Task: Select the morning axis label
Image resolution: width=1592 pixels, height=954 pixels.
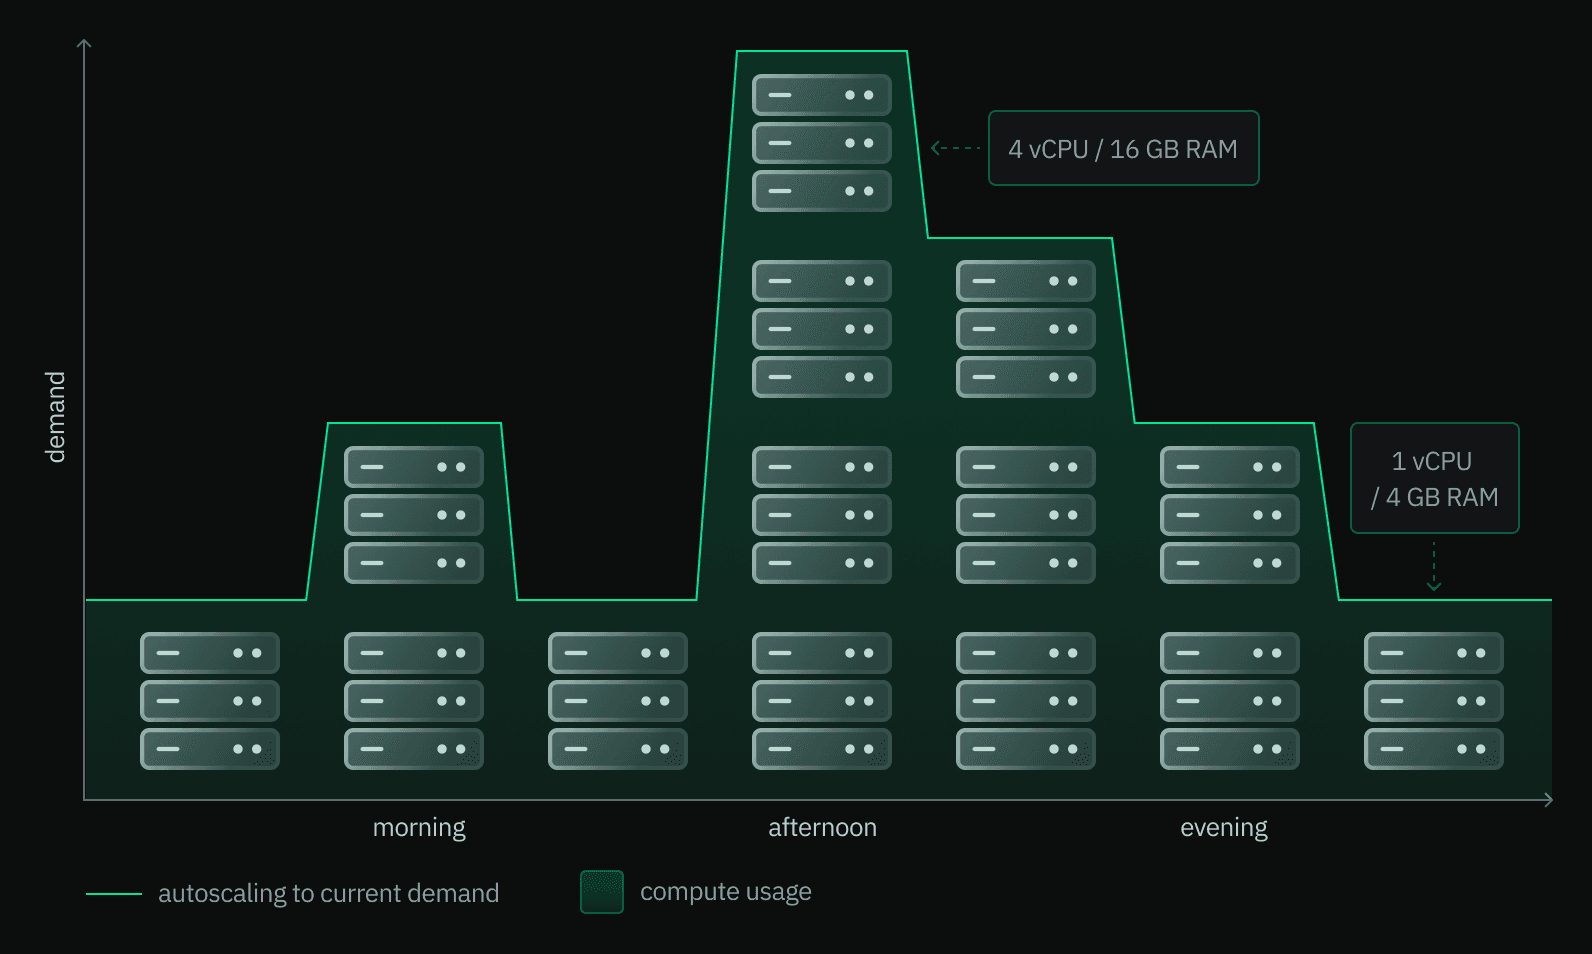Action: click(x=419, y=828)
